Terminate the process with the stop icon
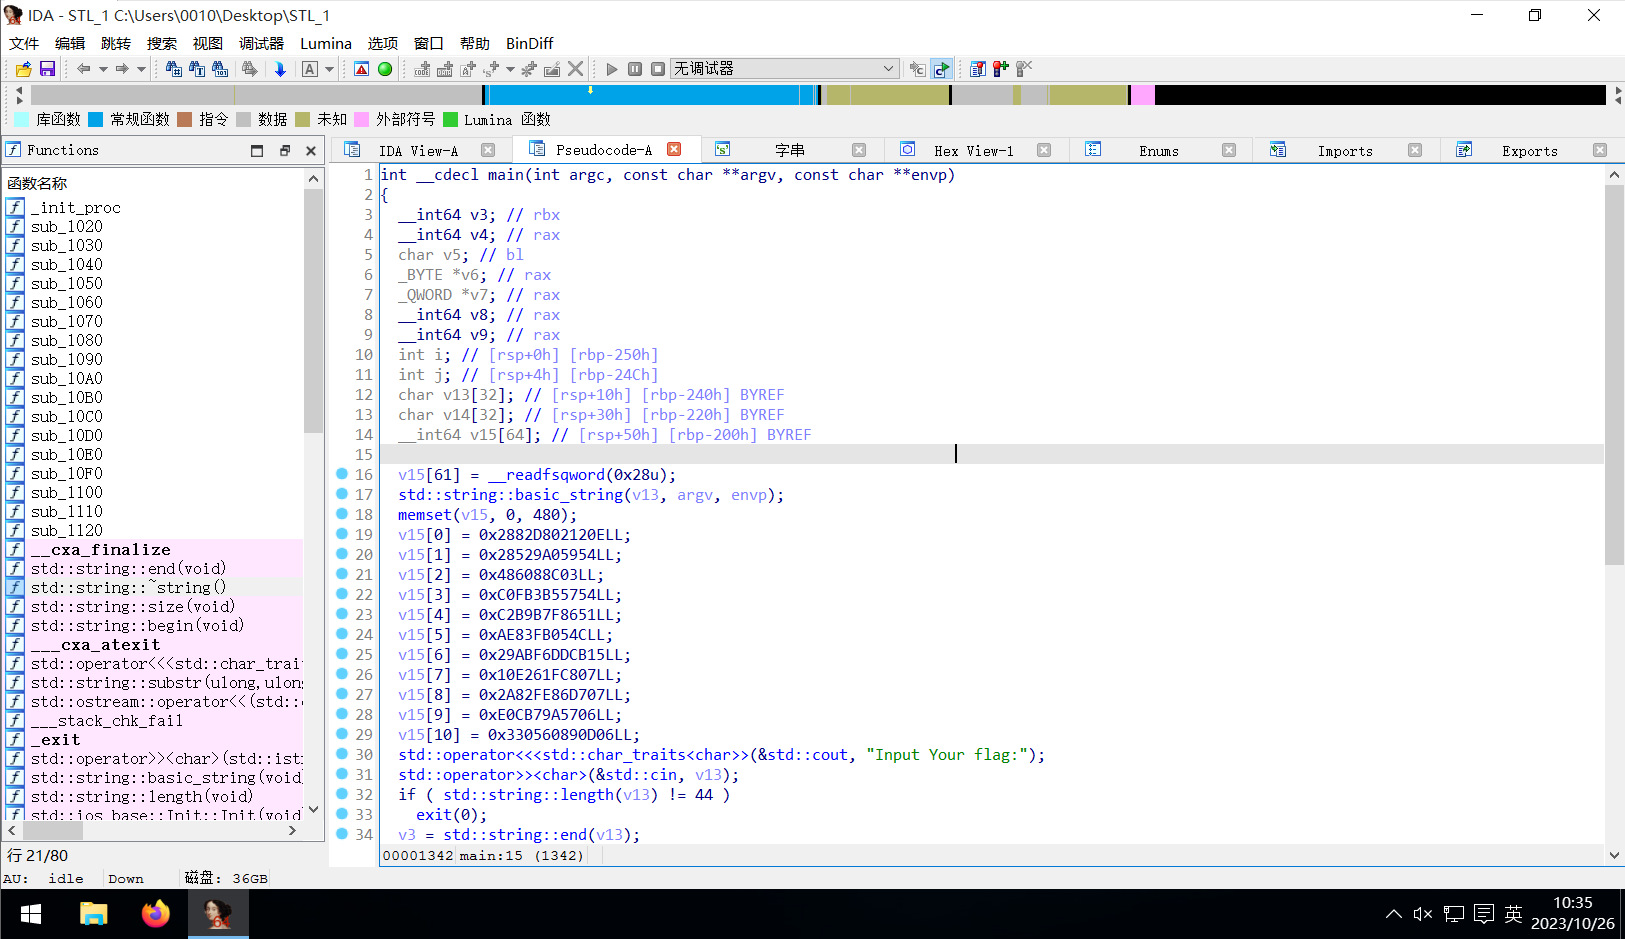The height and width of the screenshot is (939, 1625). tap(658, 69)
